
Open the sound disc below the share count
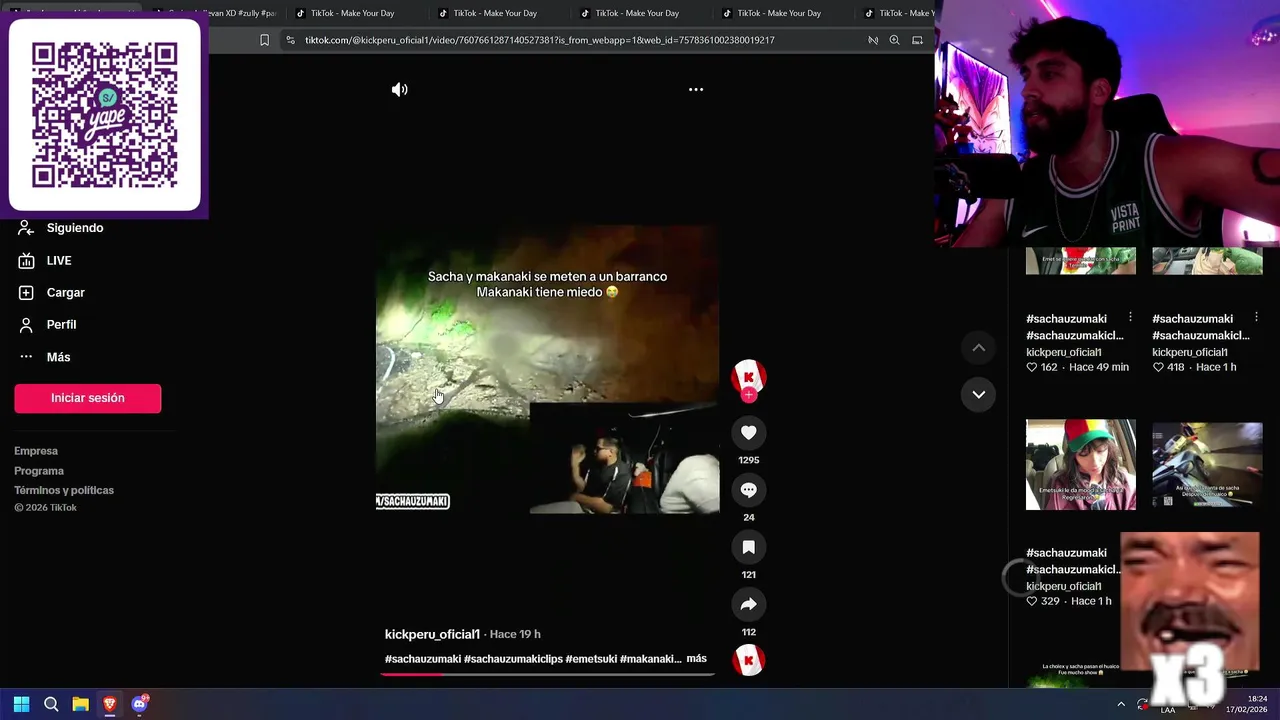[x=748, y=660]
